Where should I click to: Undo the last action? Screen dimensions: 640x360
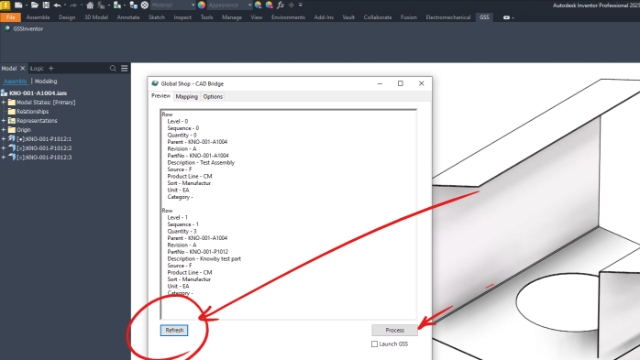click(x=57, y=5)
